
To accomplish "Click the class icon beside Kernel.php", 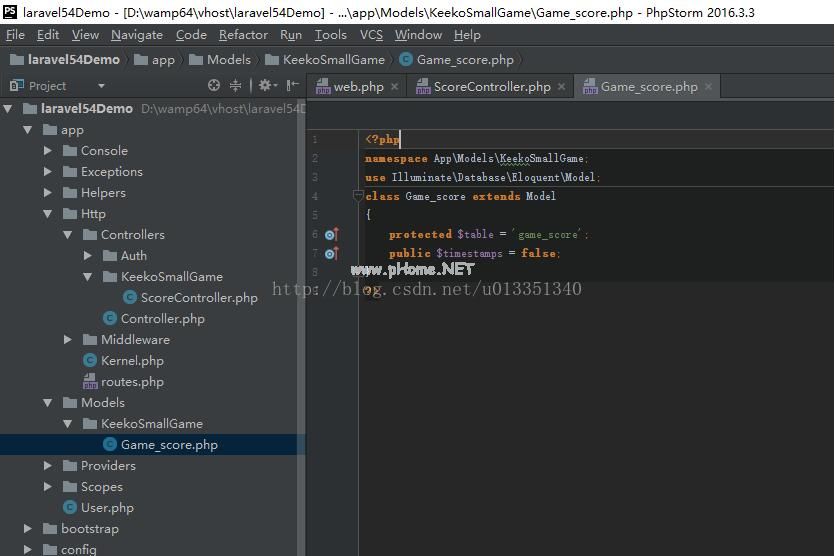I will 90,361.
